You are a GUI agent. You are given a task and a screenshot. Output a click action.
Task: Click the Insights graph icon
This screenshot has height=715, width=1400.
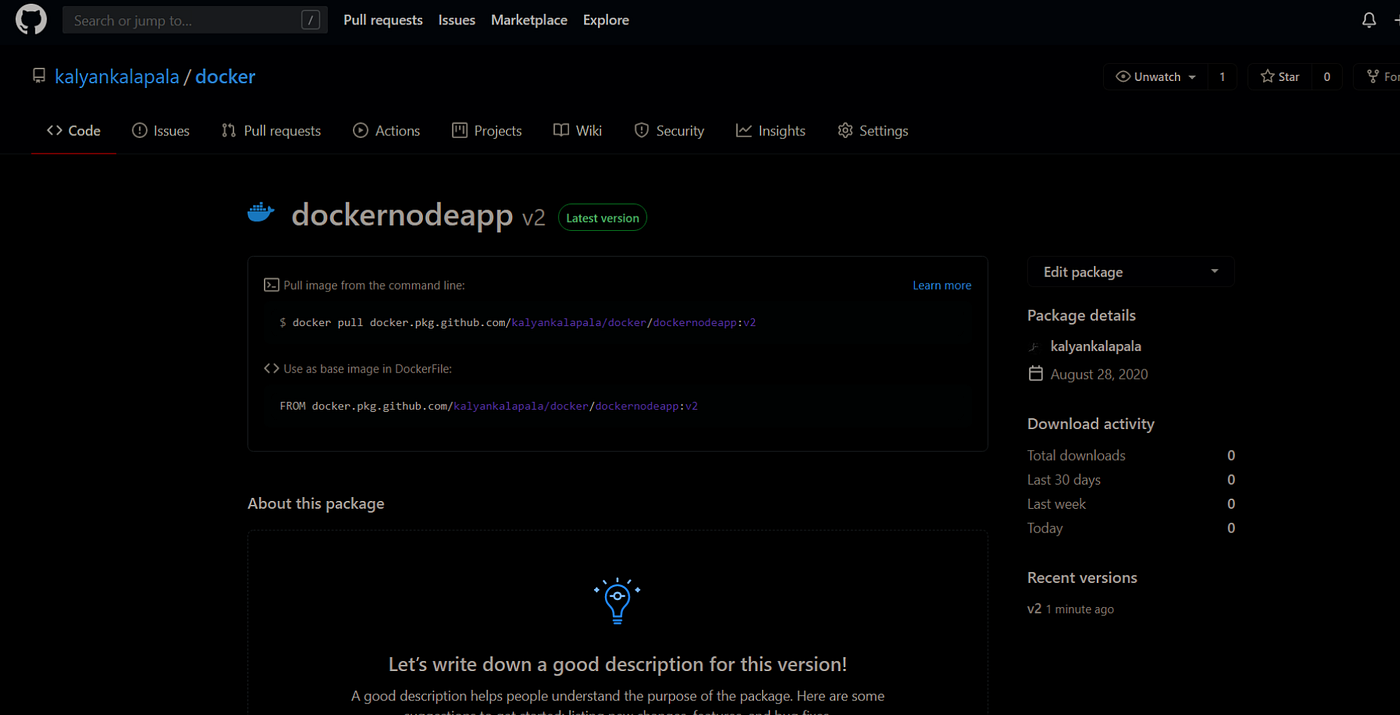pyautogui.click(x=744, y=130)
